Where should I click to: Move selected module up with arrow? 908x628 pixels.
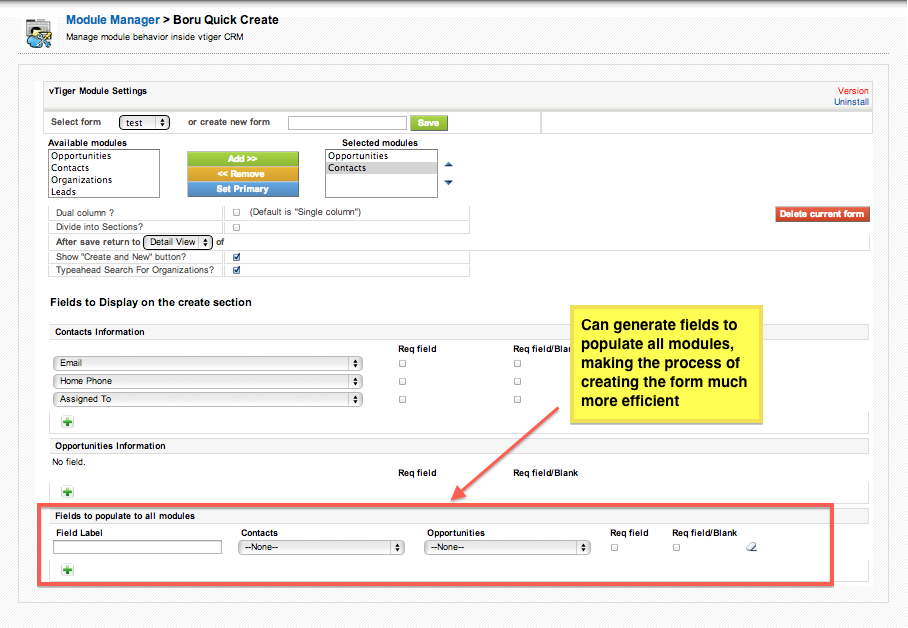pos(448,165)
